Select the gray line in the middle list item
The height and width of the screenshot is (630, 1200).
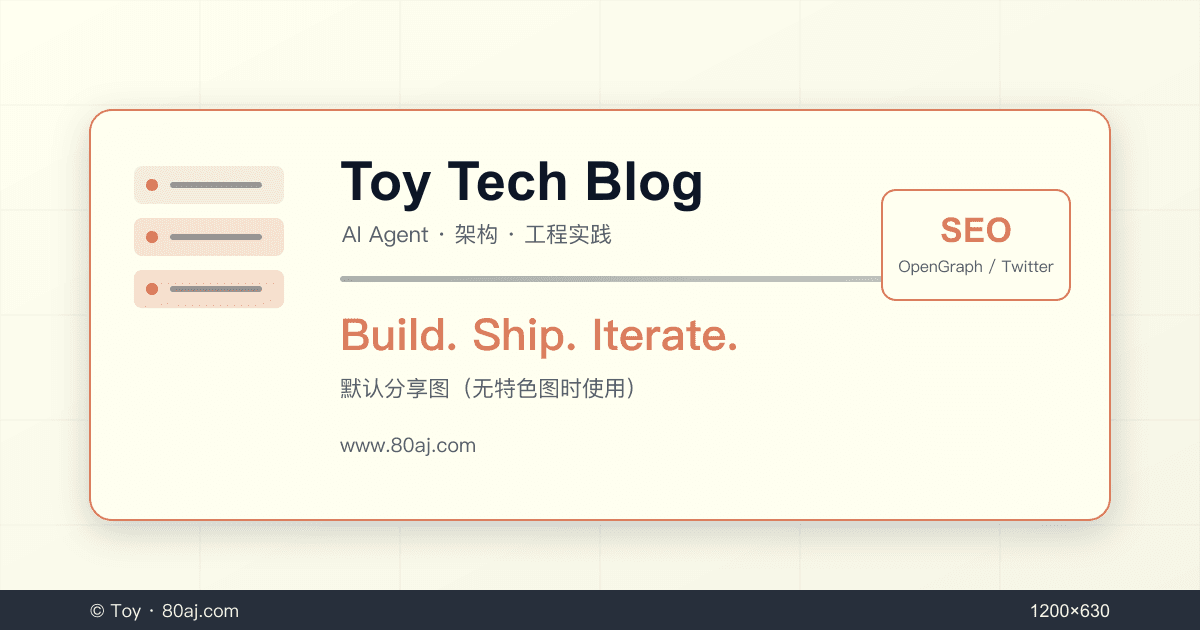[216, 237]
